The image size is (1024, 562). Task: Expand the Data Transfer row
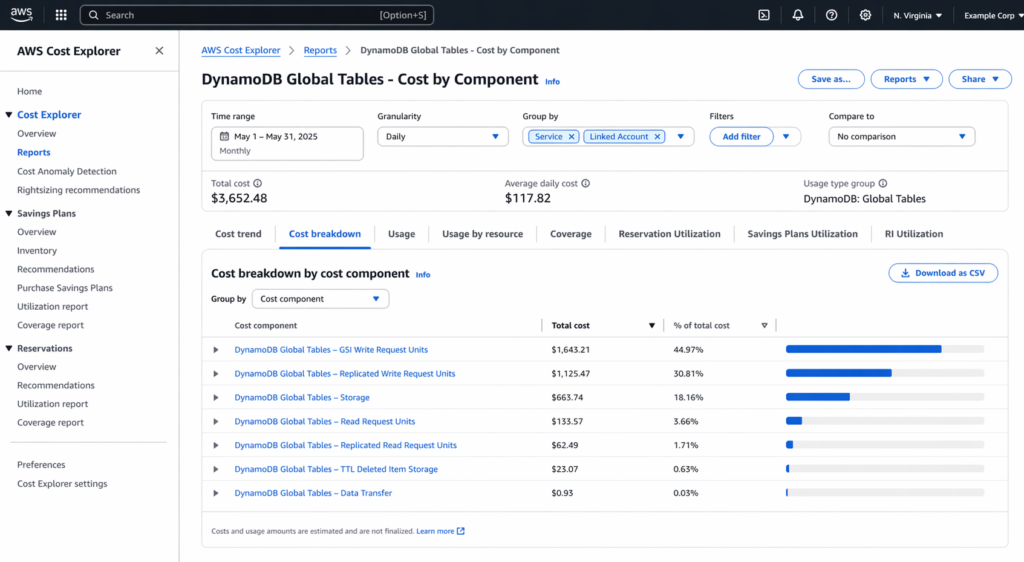coord(216,493)
